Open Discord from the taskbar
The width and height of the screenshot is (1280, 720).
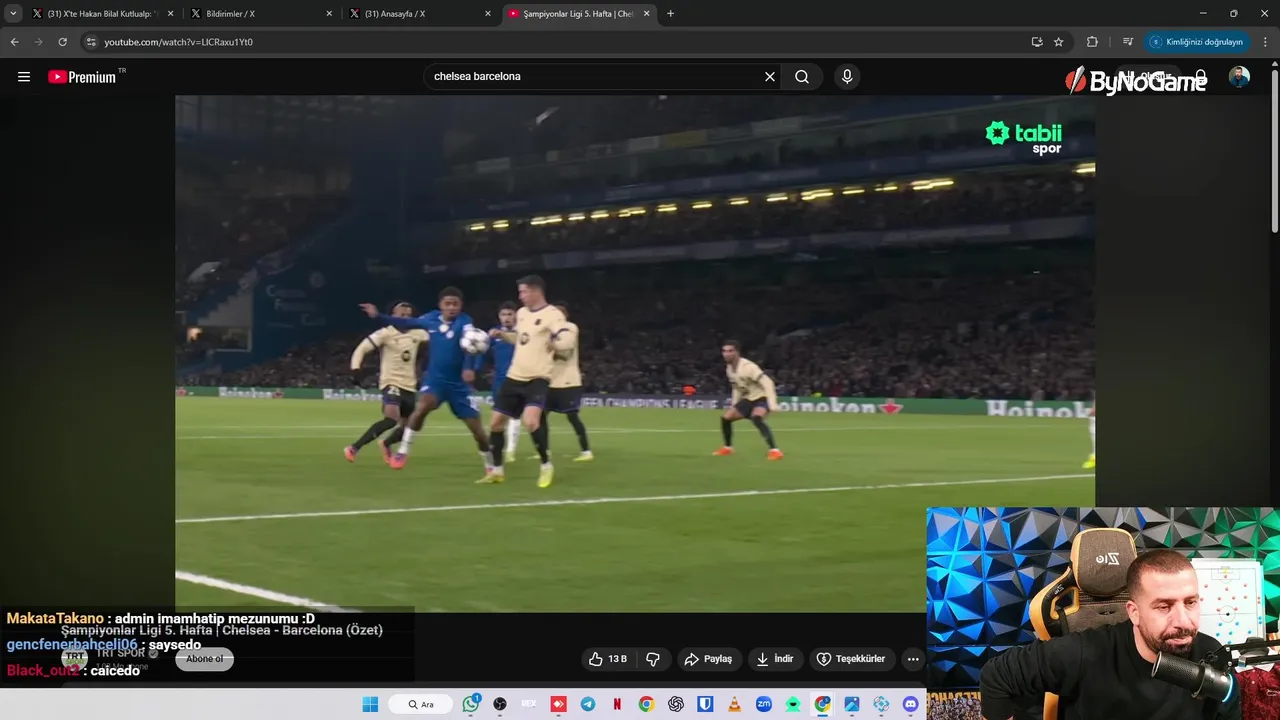pos(910,704)
